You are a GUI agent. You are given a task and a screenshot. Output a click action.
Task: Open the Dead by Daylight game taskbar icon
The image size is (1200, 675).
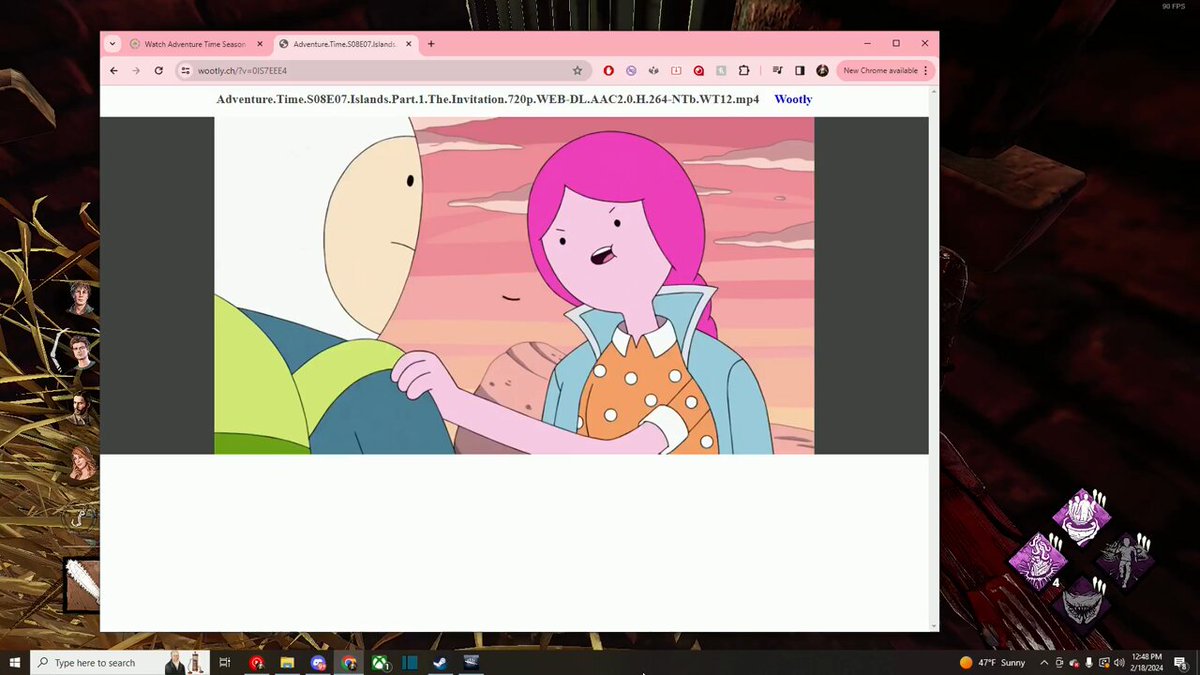[x=471, y=662]
